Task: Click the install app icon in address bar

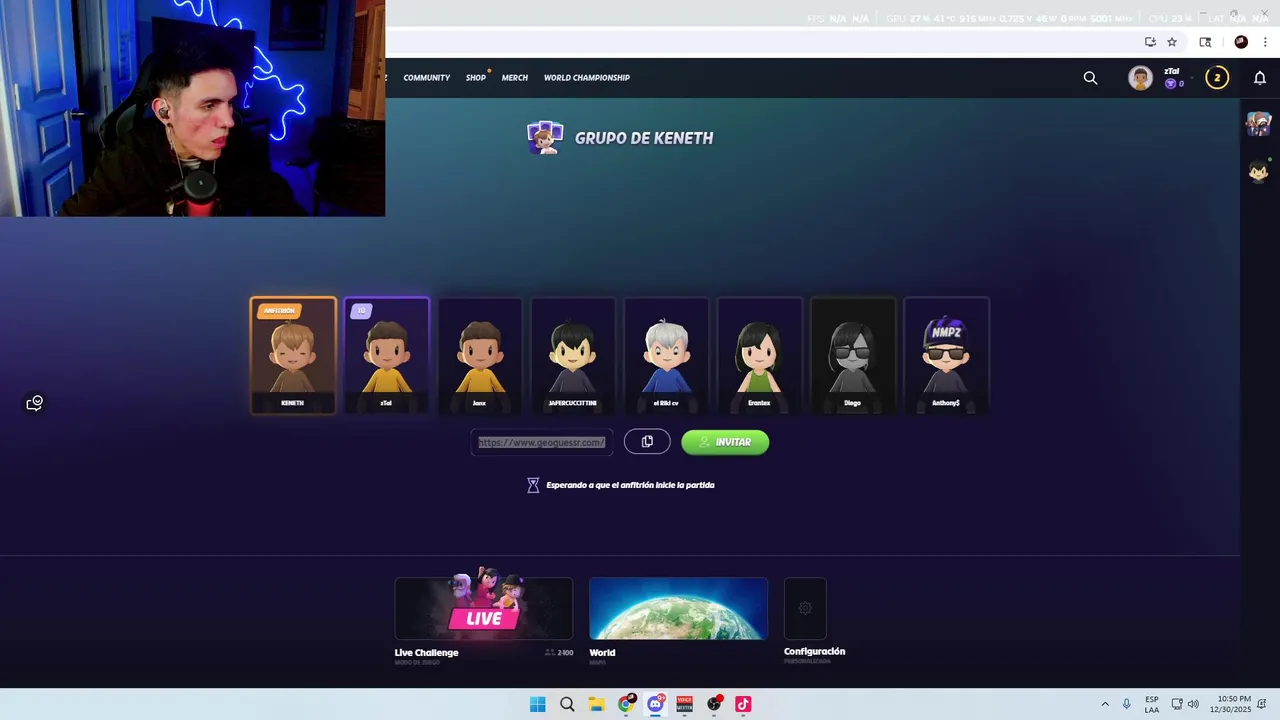Action: 1150,42
